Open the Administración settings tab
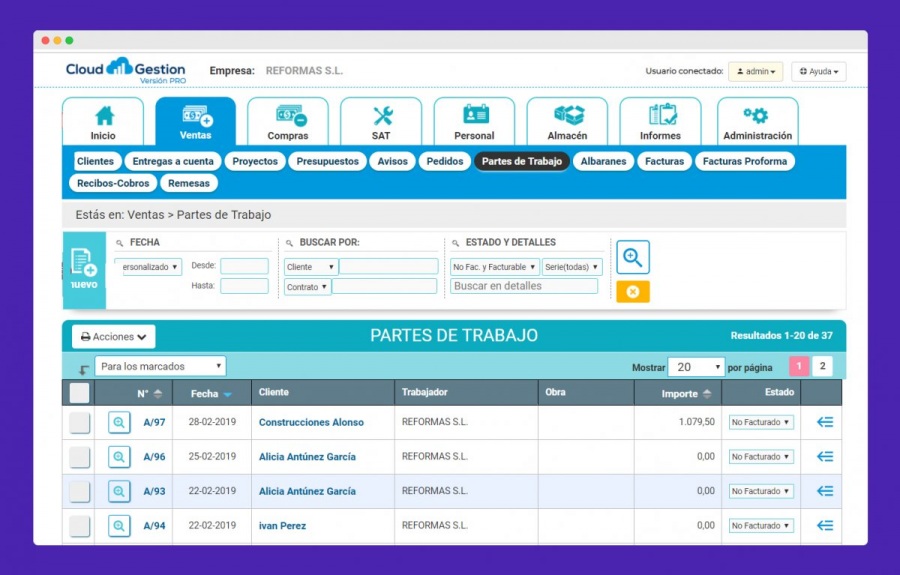This screenshot has width=900, height=575. (758, 122)
